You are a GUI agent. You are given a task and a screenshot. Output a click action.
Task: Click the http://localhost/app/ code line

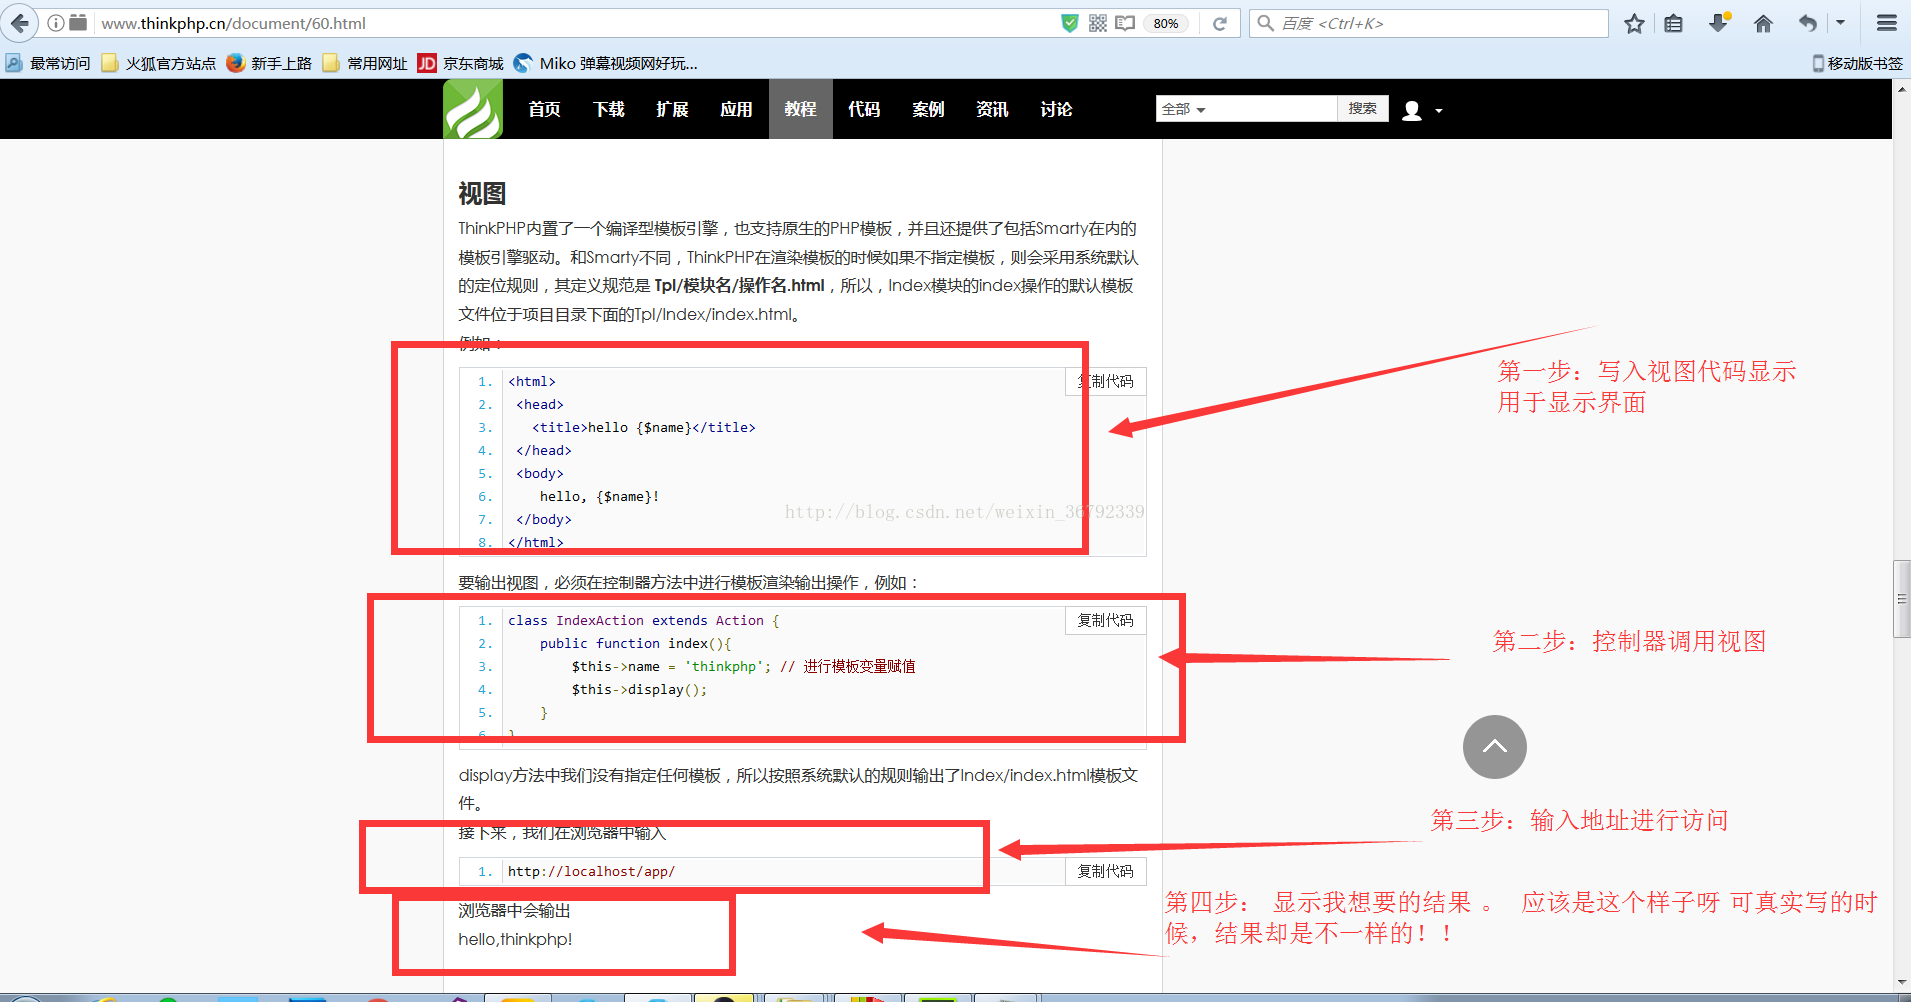pos(591,871)
